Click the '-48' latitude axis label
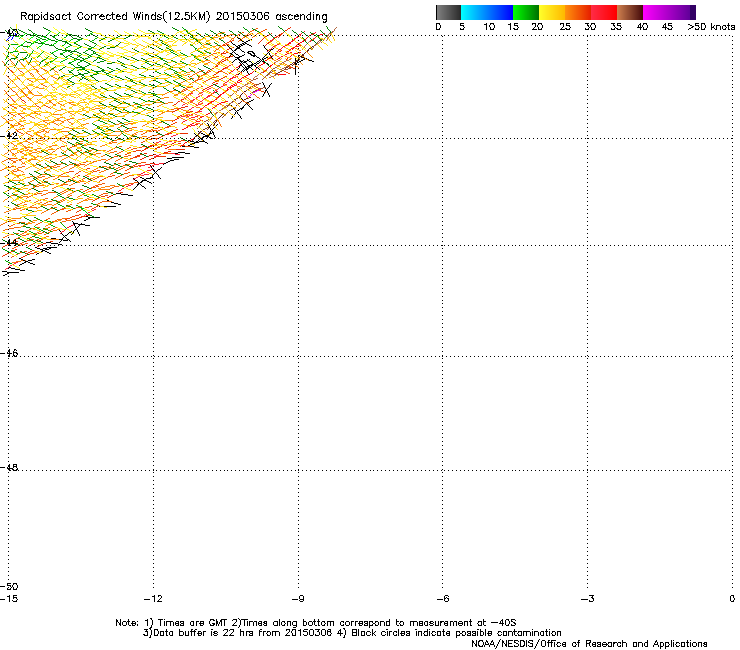The width and height of the screenshot is (740, 650). point(9,467)
